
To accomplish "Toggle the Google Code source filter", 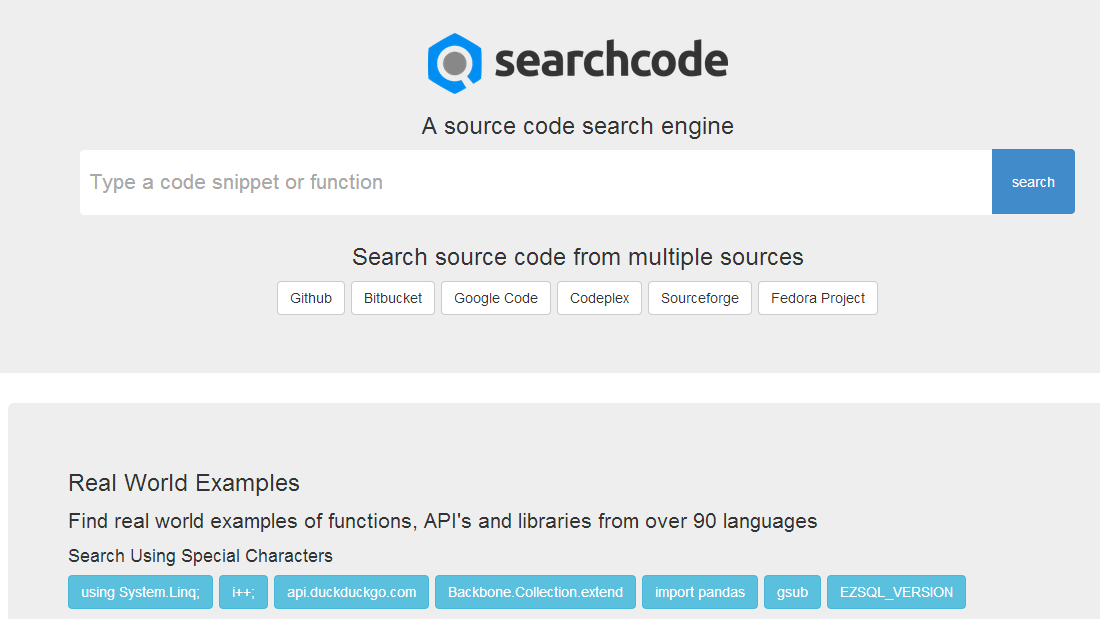I will pyautogui.click(x=496, y=298).
